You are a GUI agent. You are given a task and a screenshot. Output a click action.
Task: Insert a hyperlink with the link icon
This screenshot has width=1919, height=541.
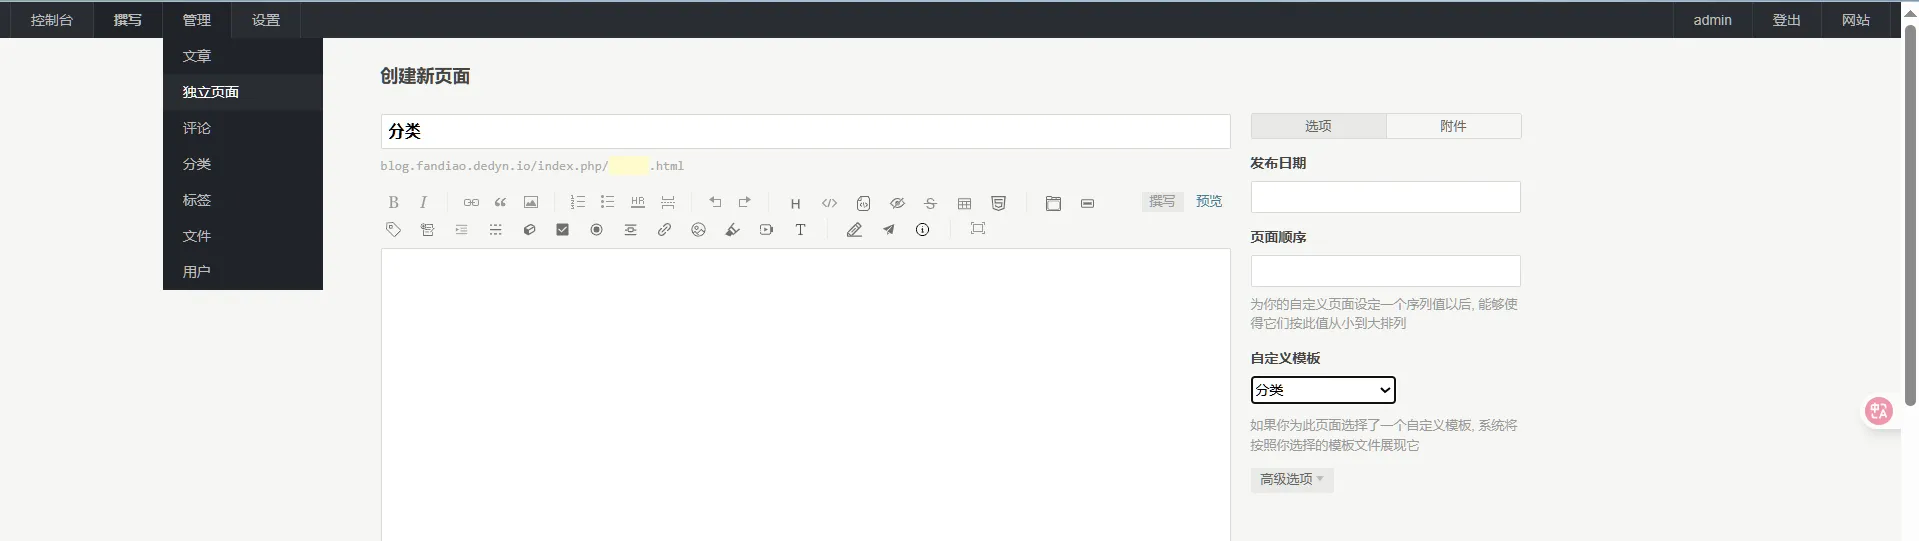coord(471,202)
